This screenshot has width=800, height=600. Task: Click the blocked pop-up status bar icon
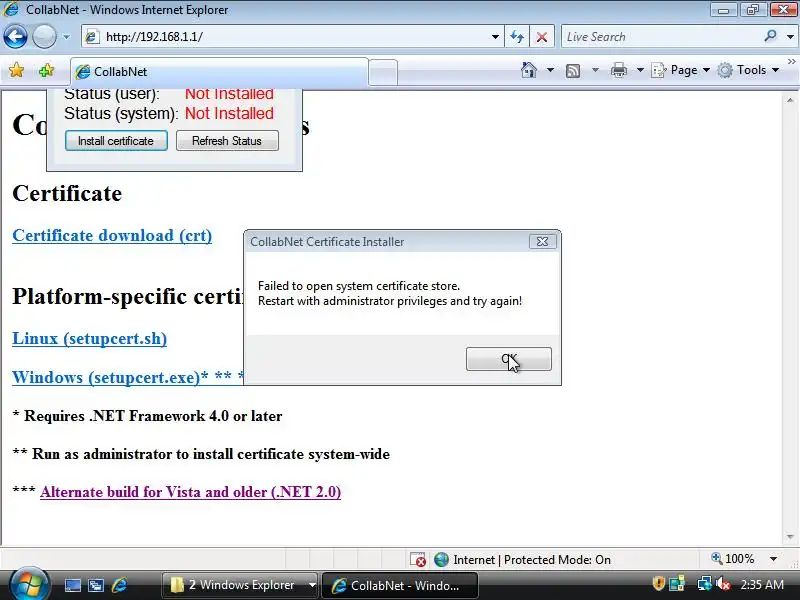[x=418, y=560]
